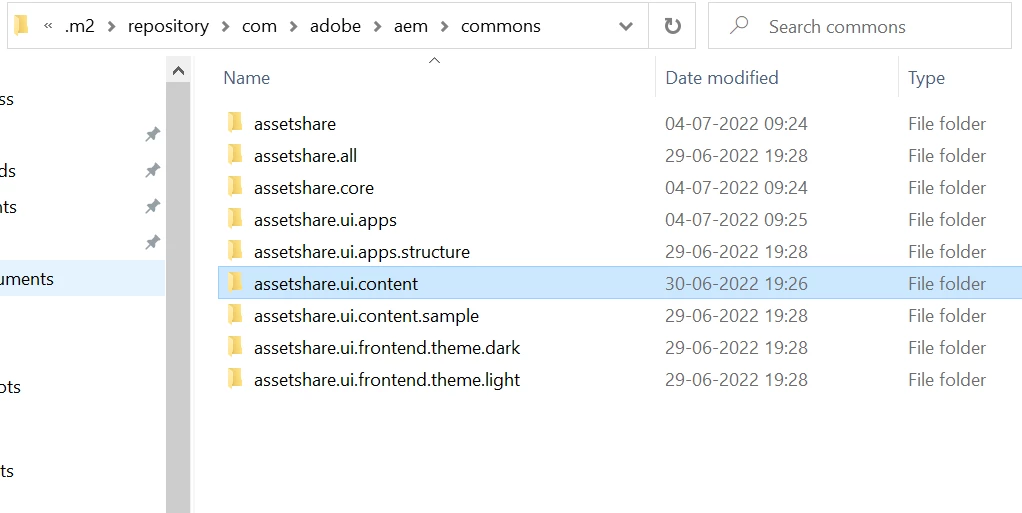Image resolution: width=1022 pixels, height=513 pixels.
Task: Select the assetshare.ui.content folder icon
Action: (x=235, y=282)
